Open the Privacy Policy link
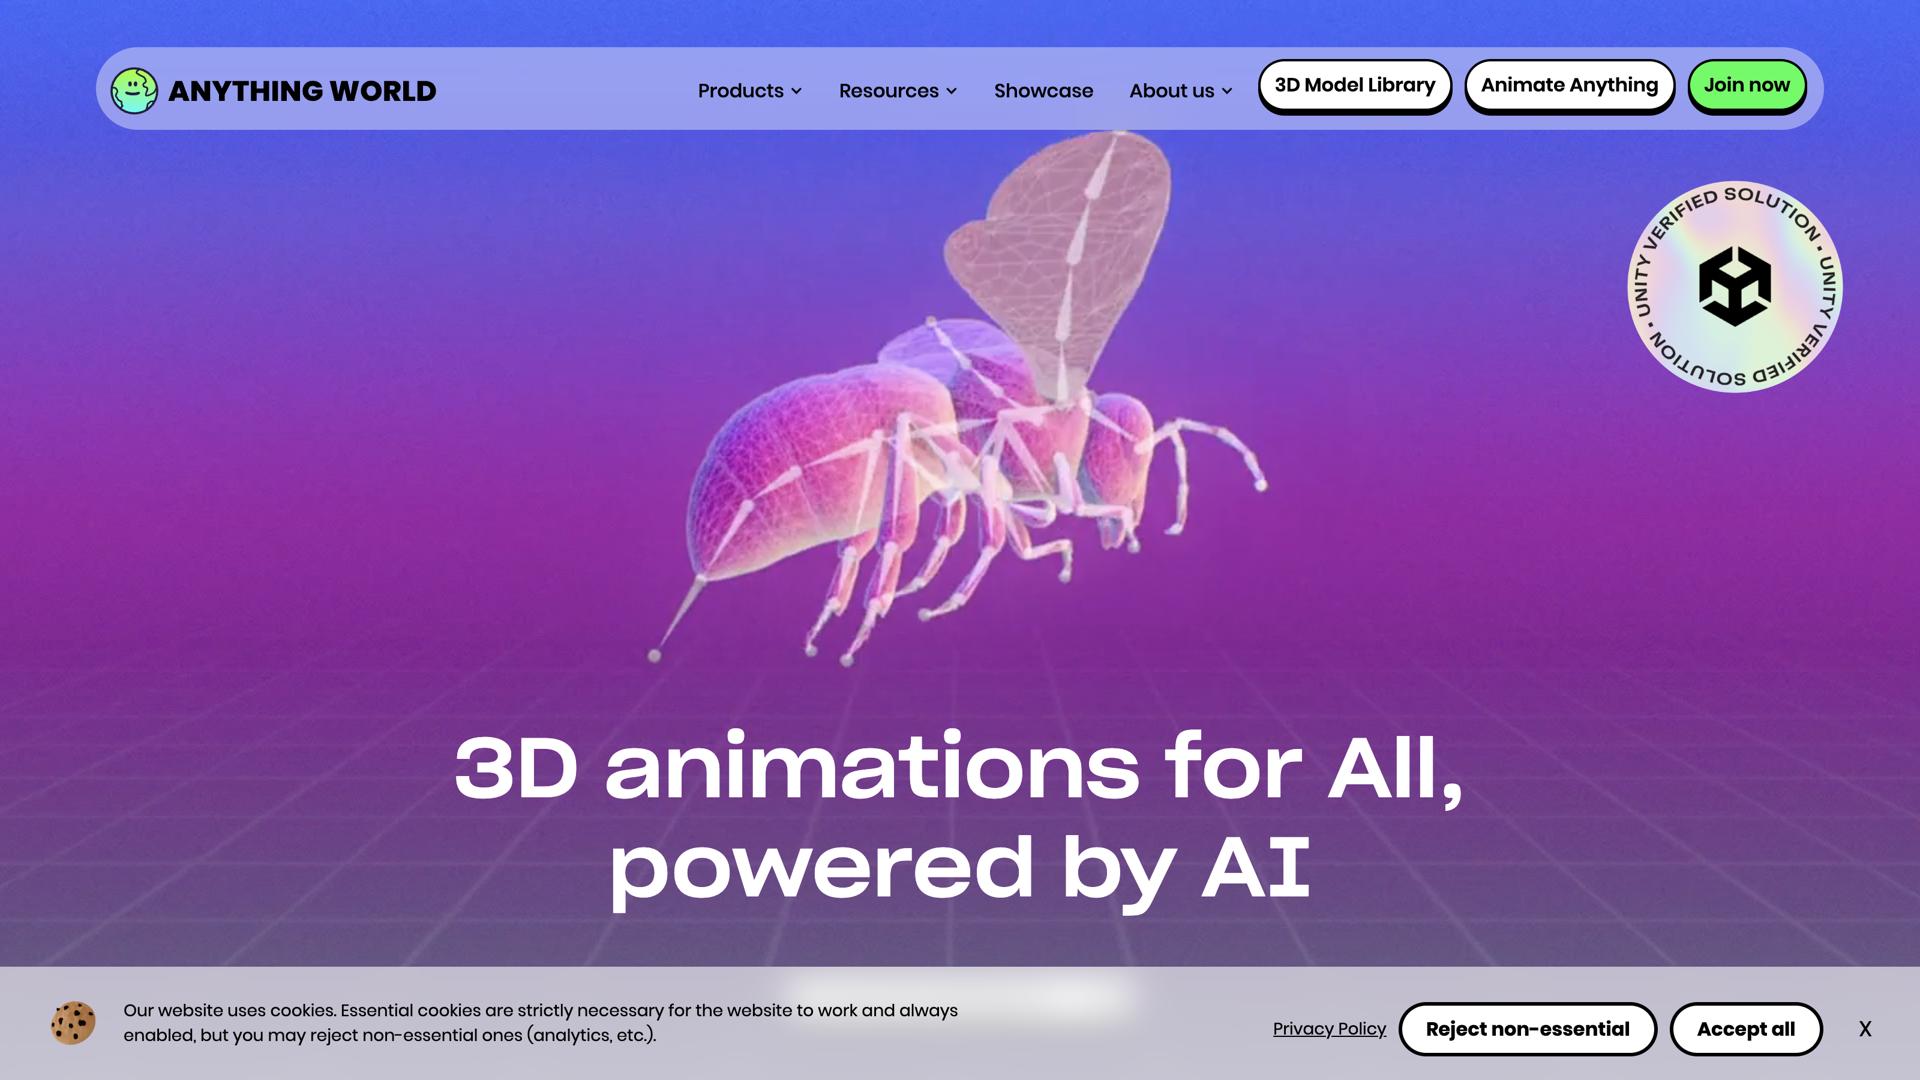 (x=1329, y=1029)
